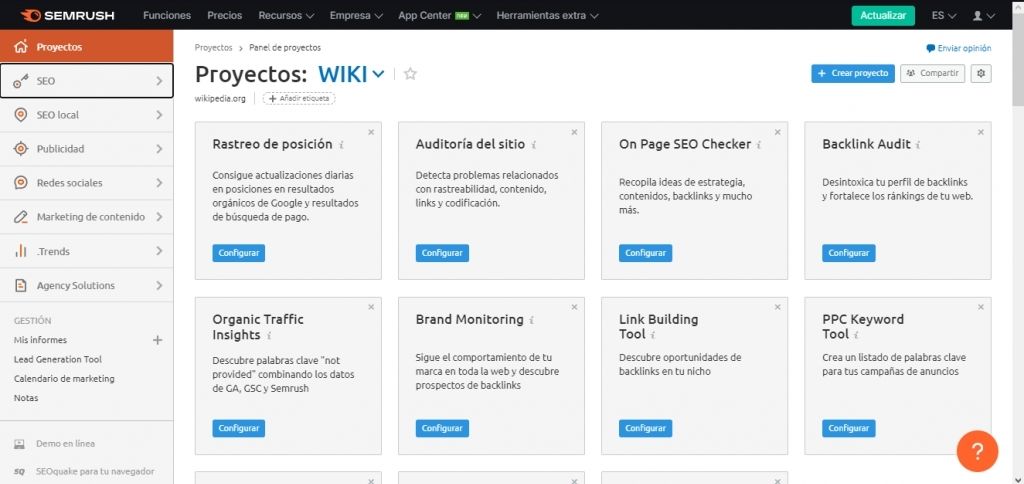The width and height of the screenshot is (1024, 484).
Task: Configure Rastreo de posición
Action: pos(238,253)
